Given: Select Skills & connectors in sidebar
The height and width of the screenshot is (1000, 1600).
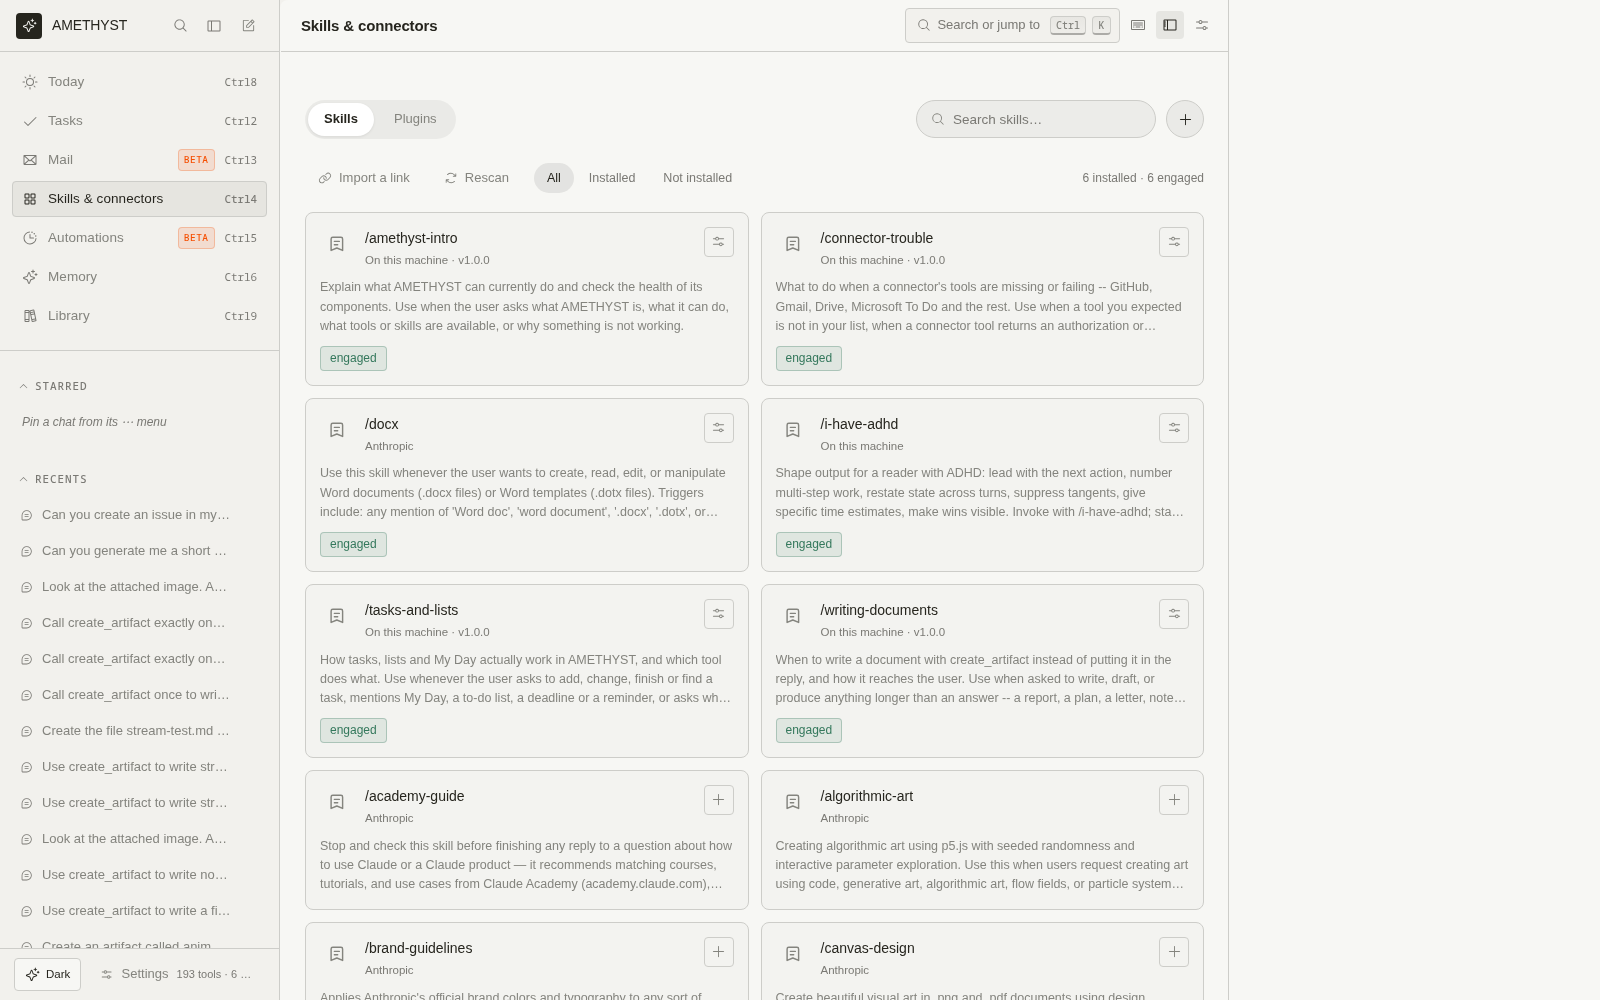Looking at the screenshot, I should 139,199.
